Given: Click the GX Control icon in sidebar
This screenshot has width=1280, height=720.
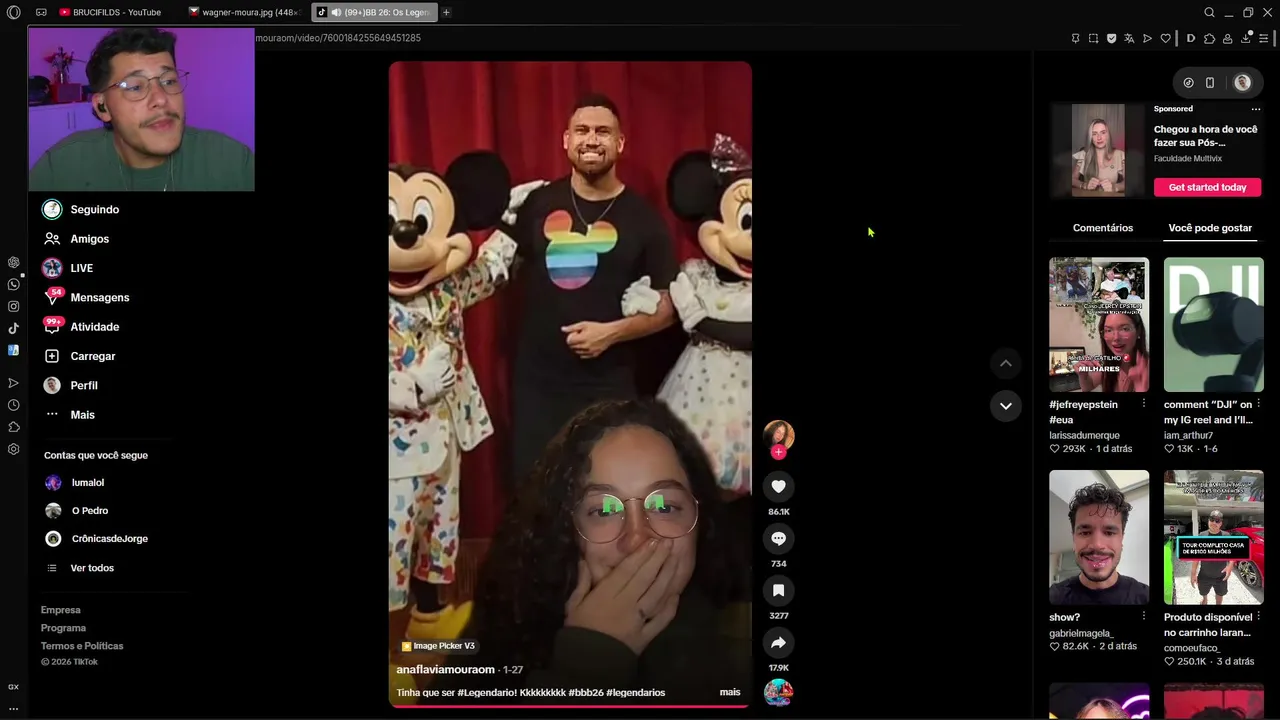Looking at the screenshot, I should 13,687.
